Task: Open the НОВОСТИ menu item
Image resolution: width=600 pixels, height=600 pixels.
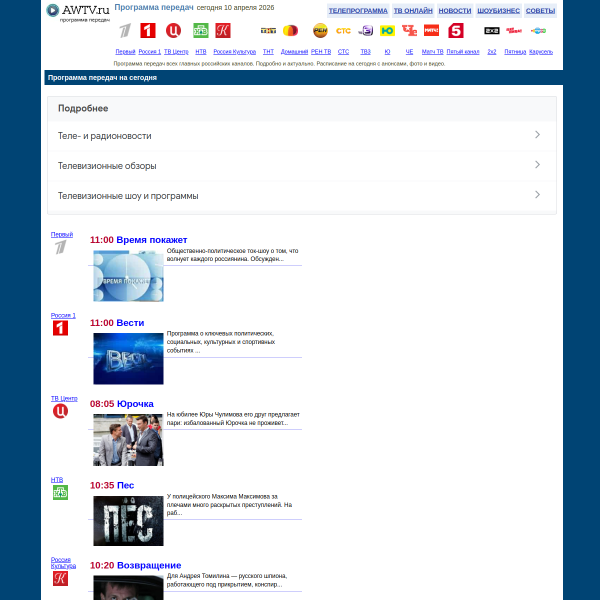Action: pyautogui.click(x=455, y=11)
